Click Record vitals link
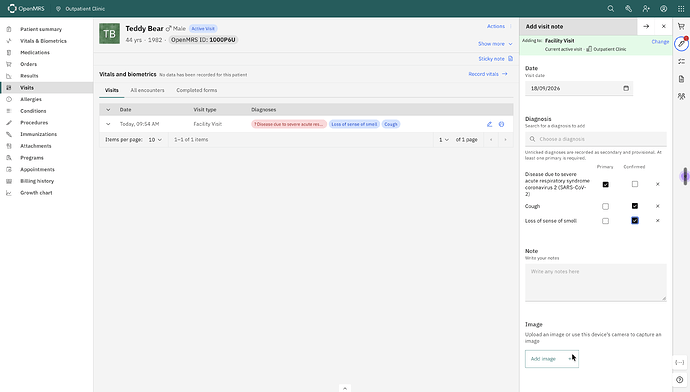Viewport: 690px width, 392px height. click(488, 74)
